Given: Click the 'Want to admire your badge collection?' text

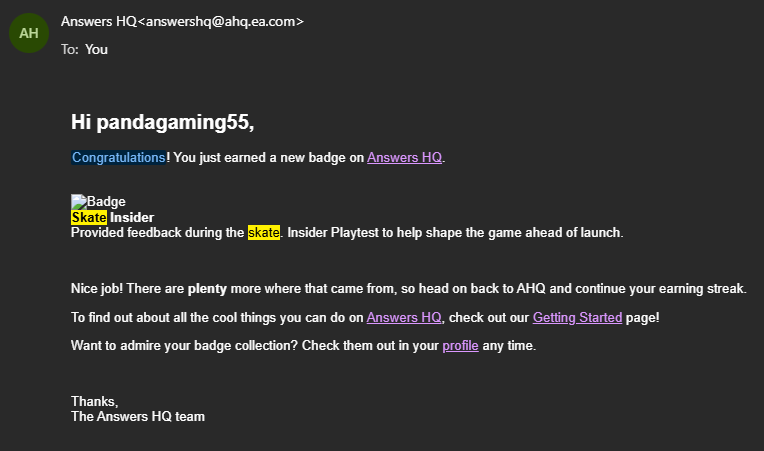Looking at the screenshot, I should [x=188, y=346].
